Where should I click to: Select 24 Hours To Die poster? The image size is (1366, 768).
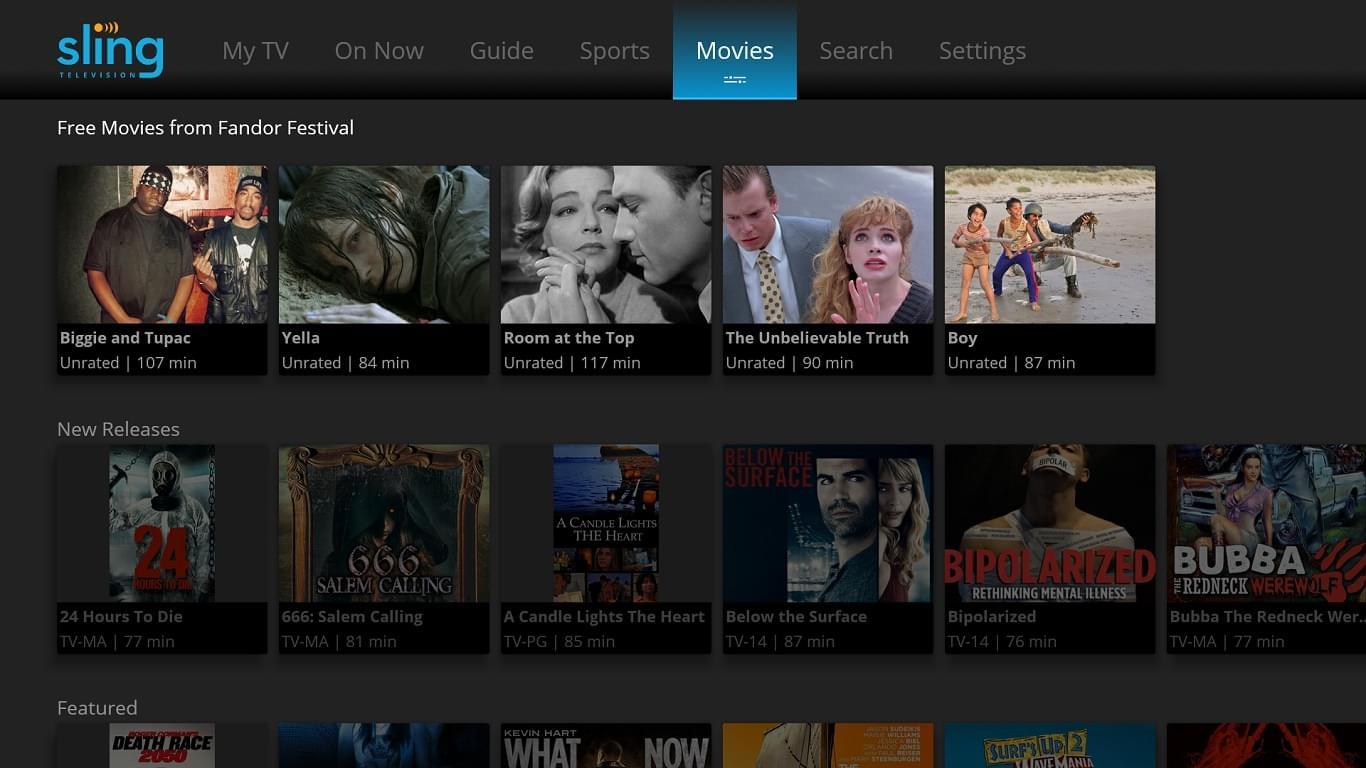tap(162, 549)
